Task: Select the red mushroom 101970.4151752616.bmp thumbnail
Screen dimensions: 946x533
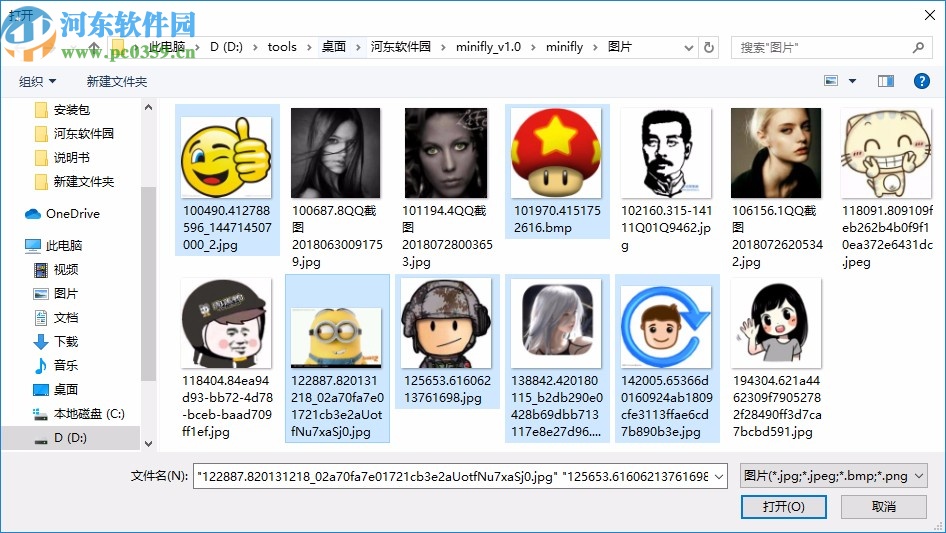Action: tap(556, 153)
